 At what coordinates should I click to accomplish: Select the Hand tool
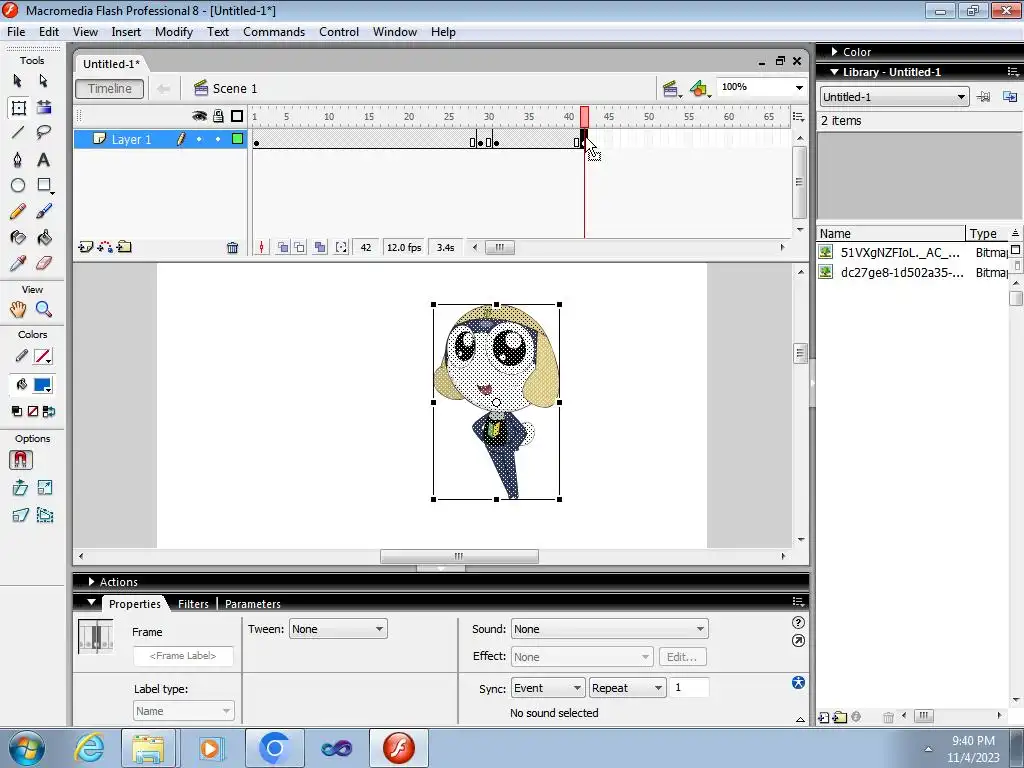click(18, 310)
